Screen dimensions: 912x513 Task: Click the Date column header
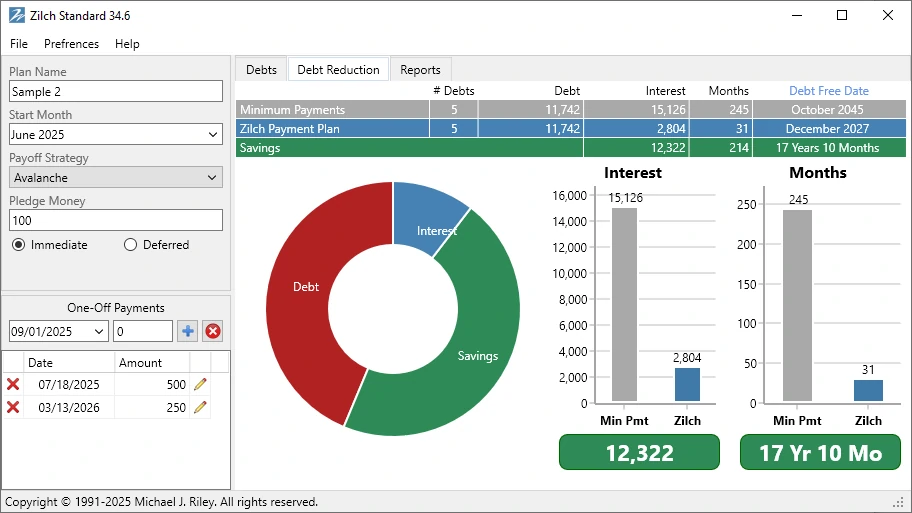click(69, 362)
